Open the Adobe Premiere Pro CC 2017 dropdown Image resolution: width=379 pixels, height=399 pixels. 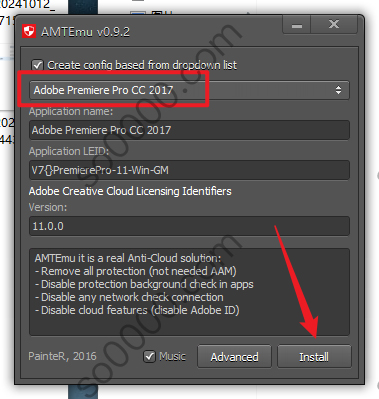pos(189,90)
